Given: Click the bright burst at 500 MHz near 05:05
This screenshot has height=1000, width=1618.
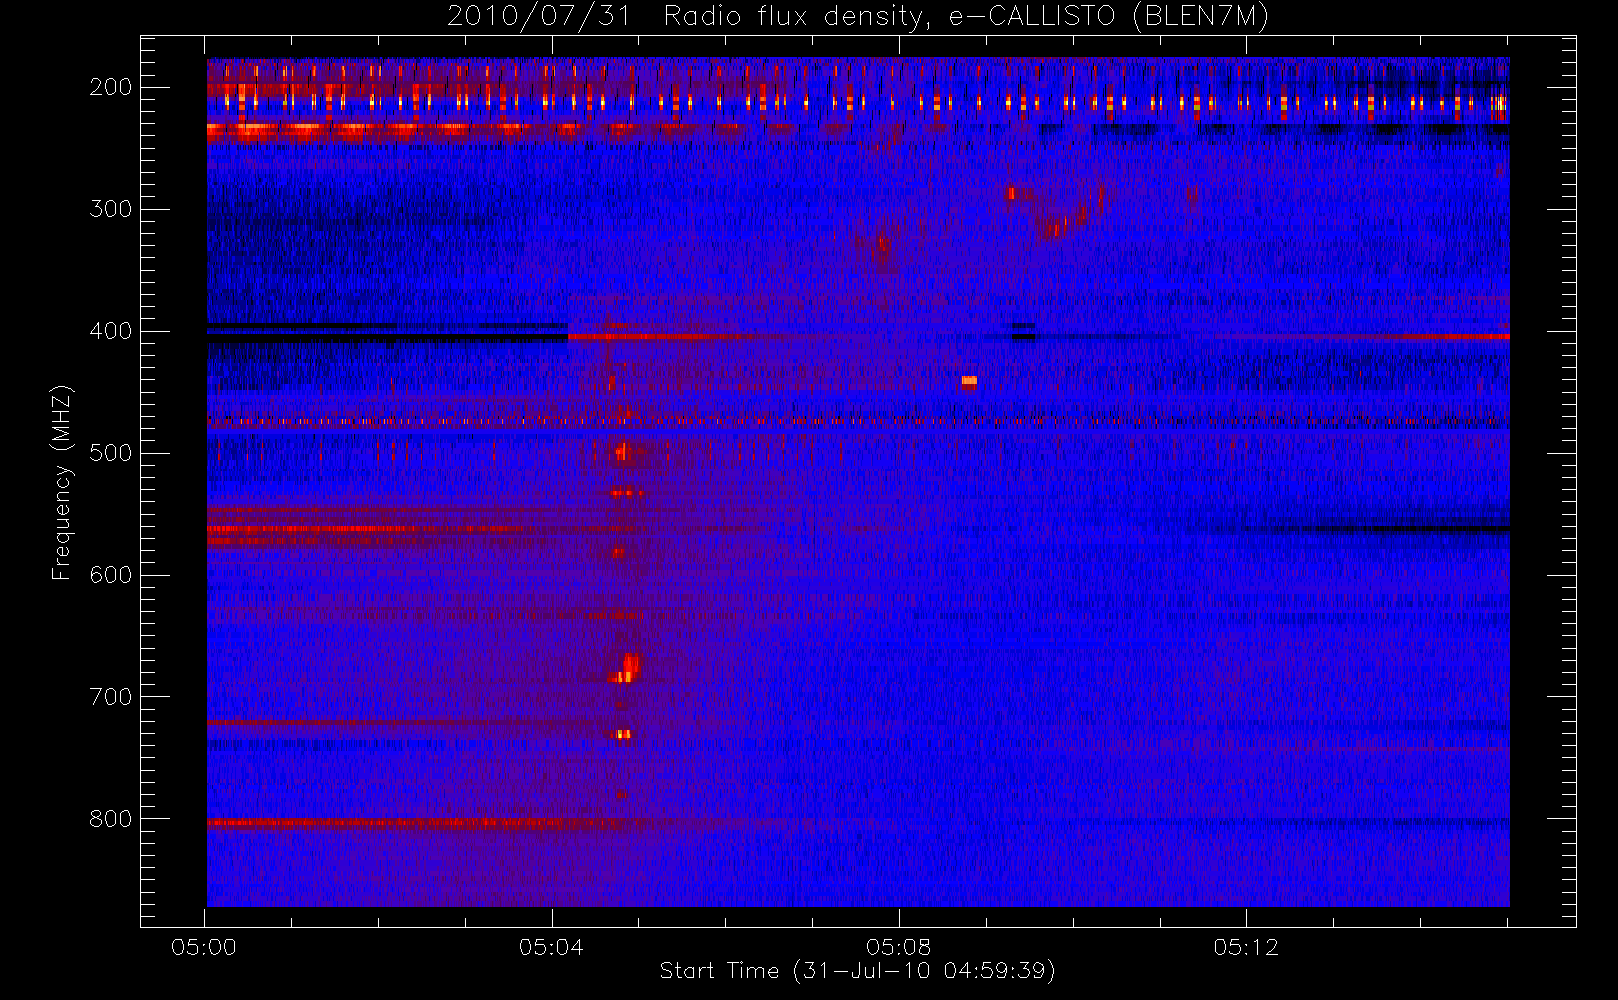Looking at the screenshot, I should (623, 452).
